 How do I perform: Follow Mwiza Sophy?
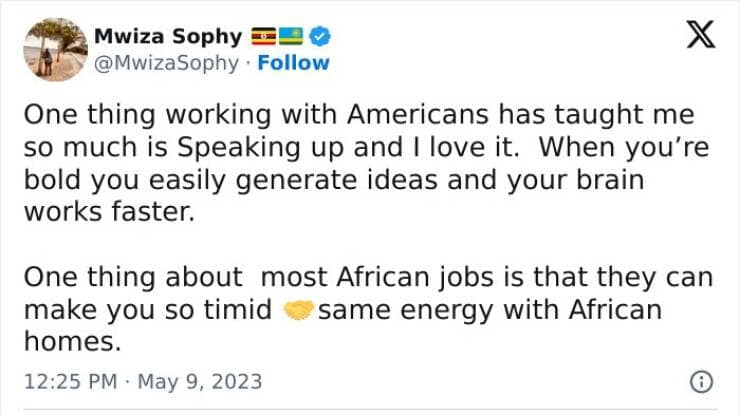coord(293,63)
